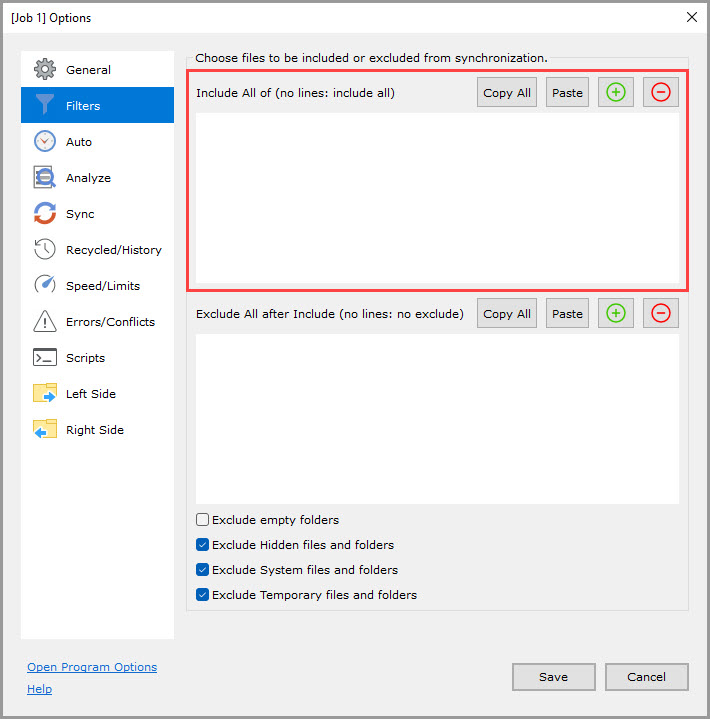Click the green plus icon for Include filters
Viewport: 710px width, 719px height.
[616, 92]
